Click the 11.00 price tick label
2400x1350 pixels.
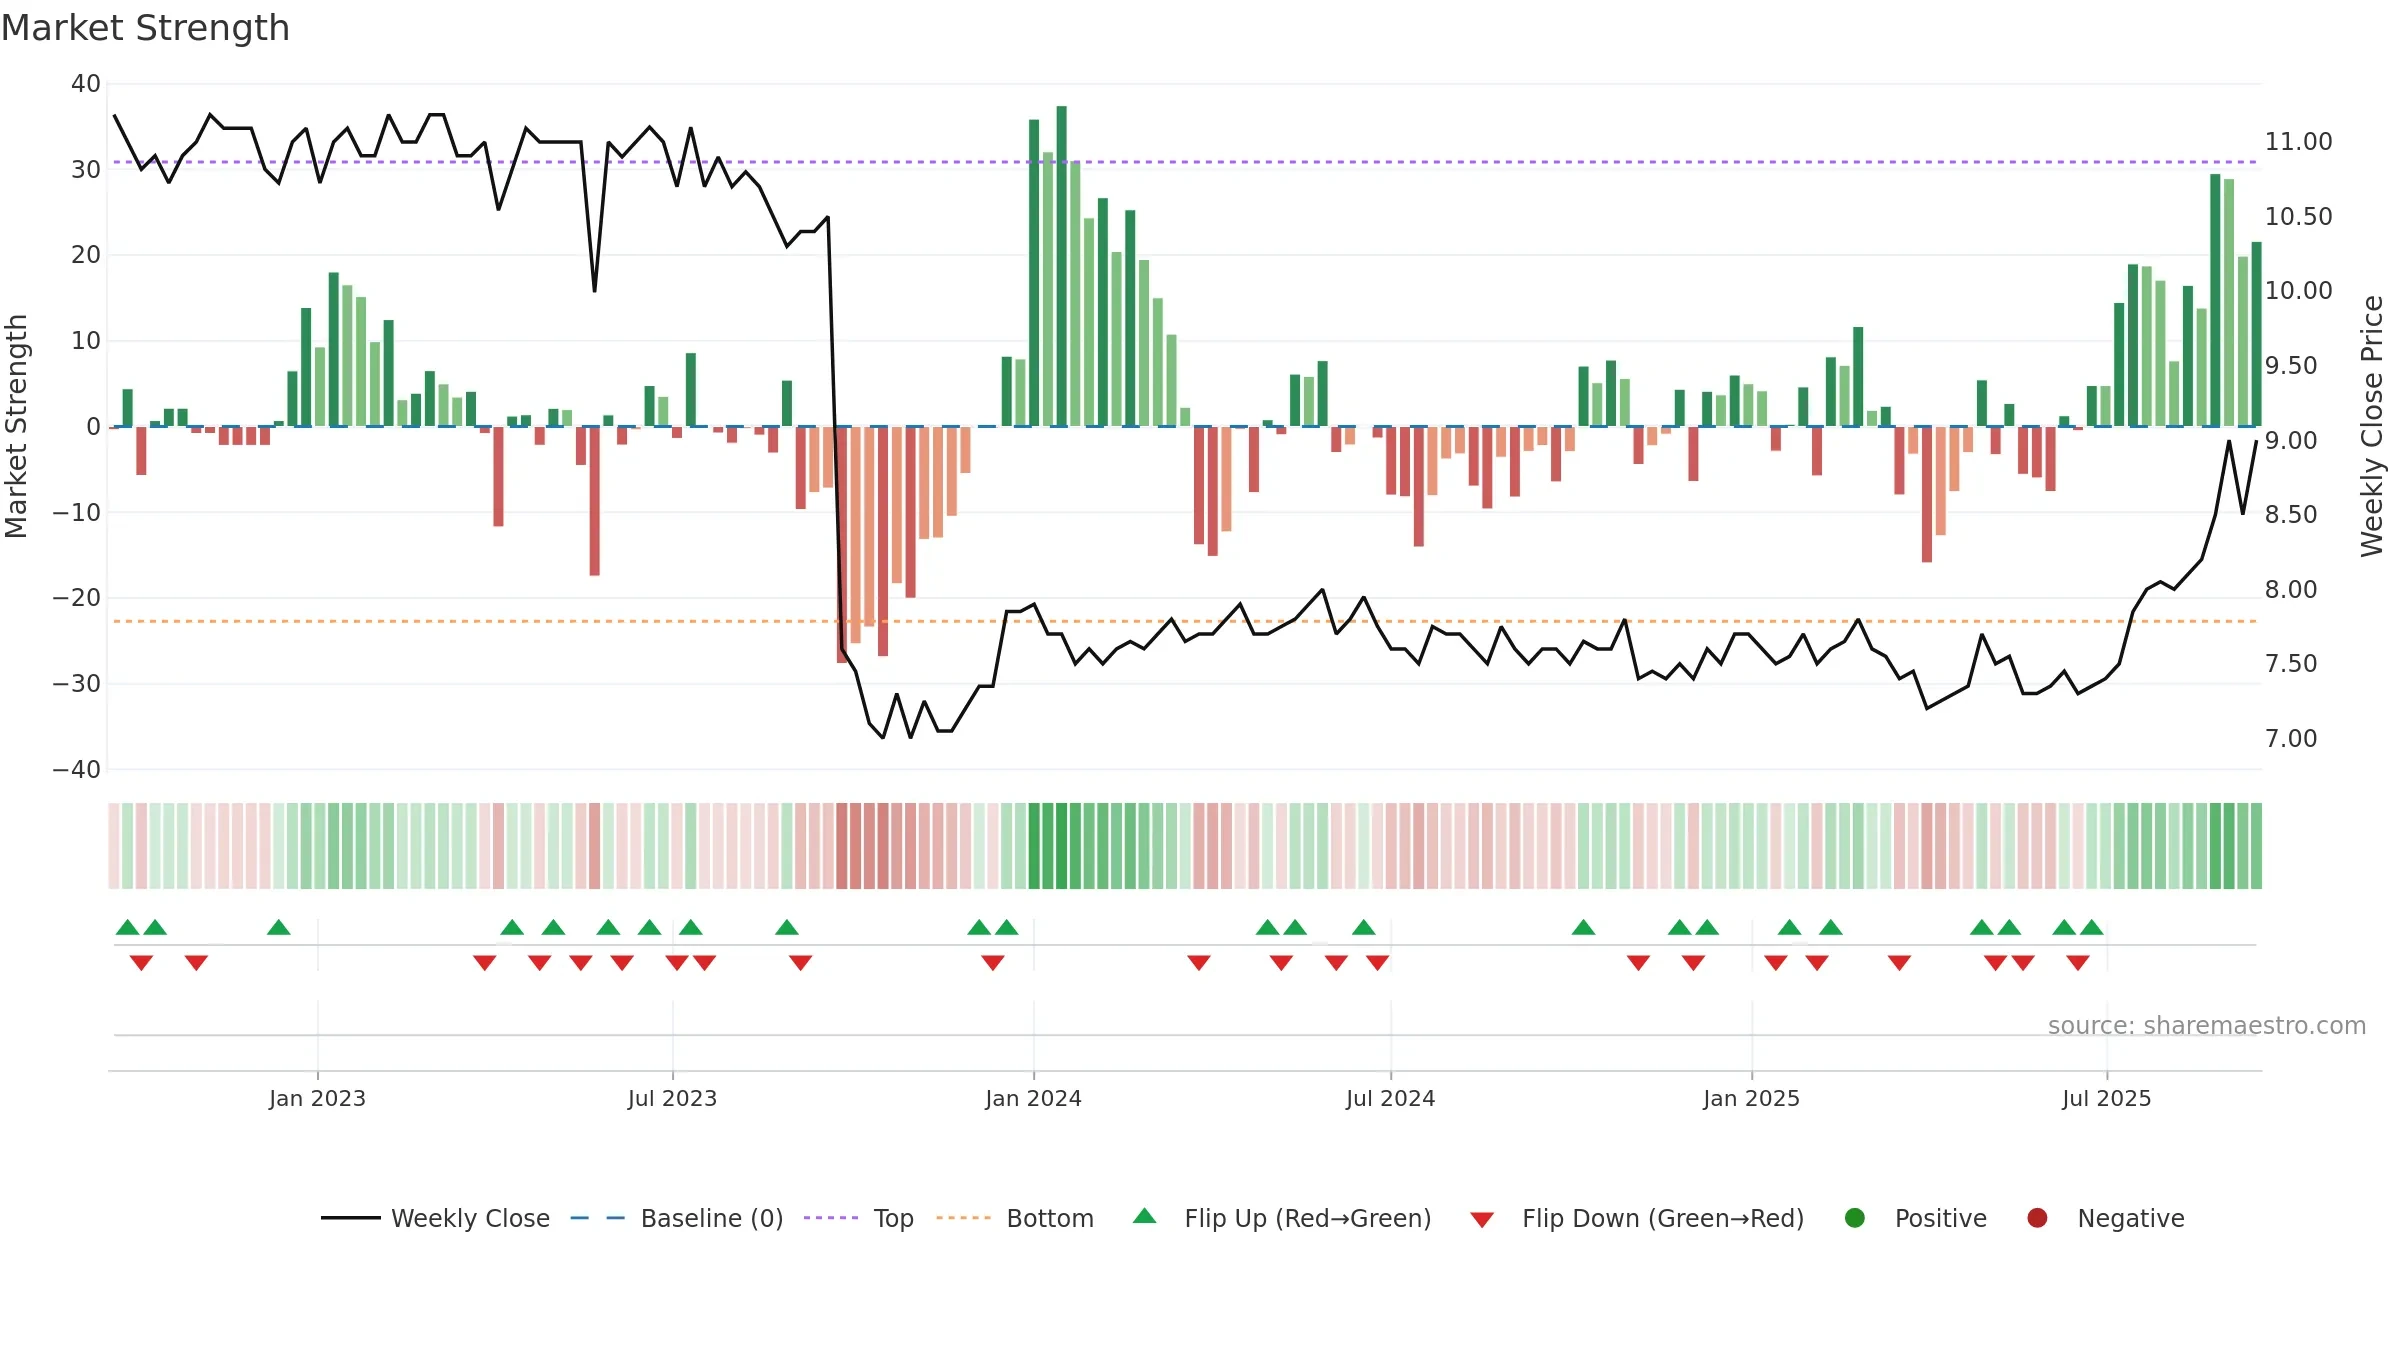[2298, 142]
